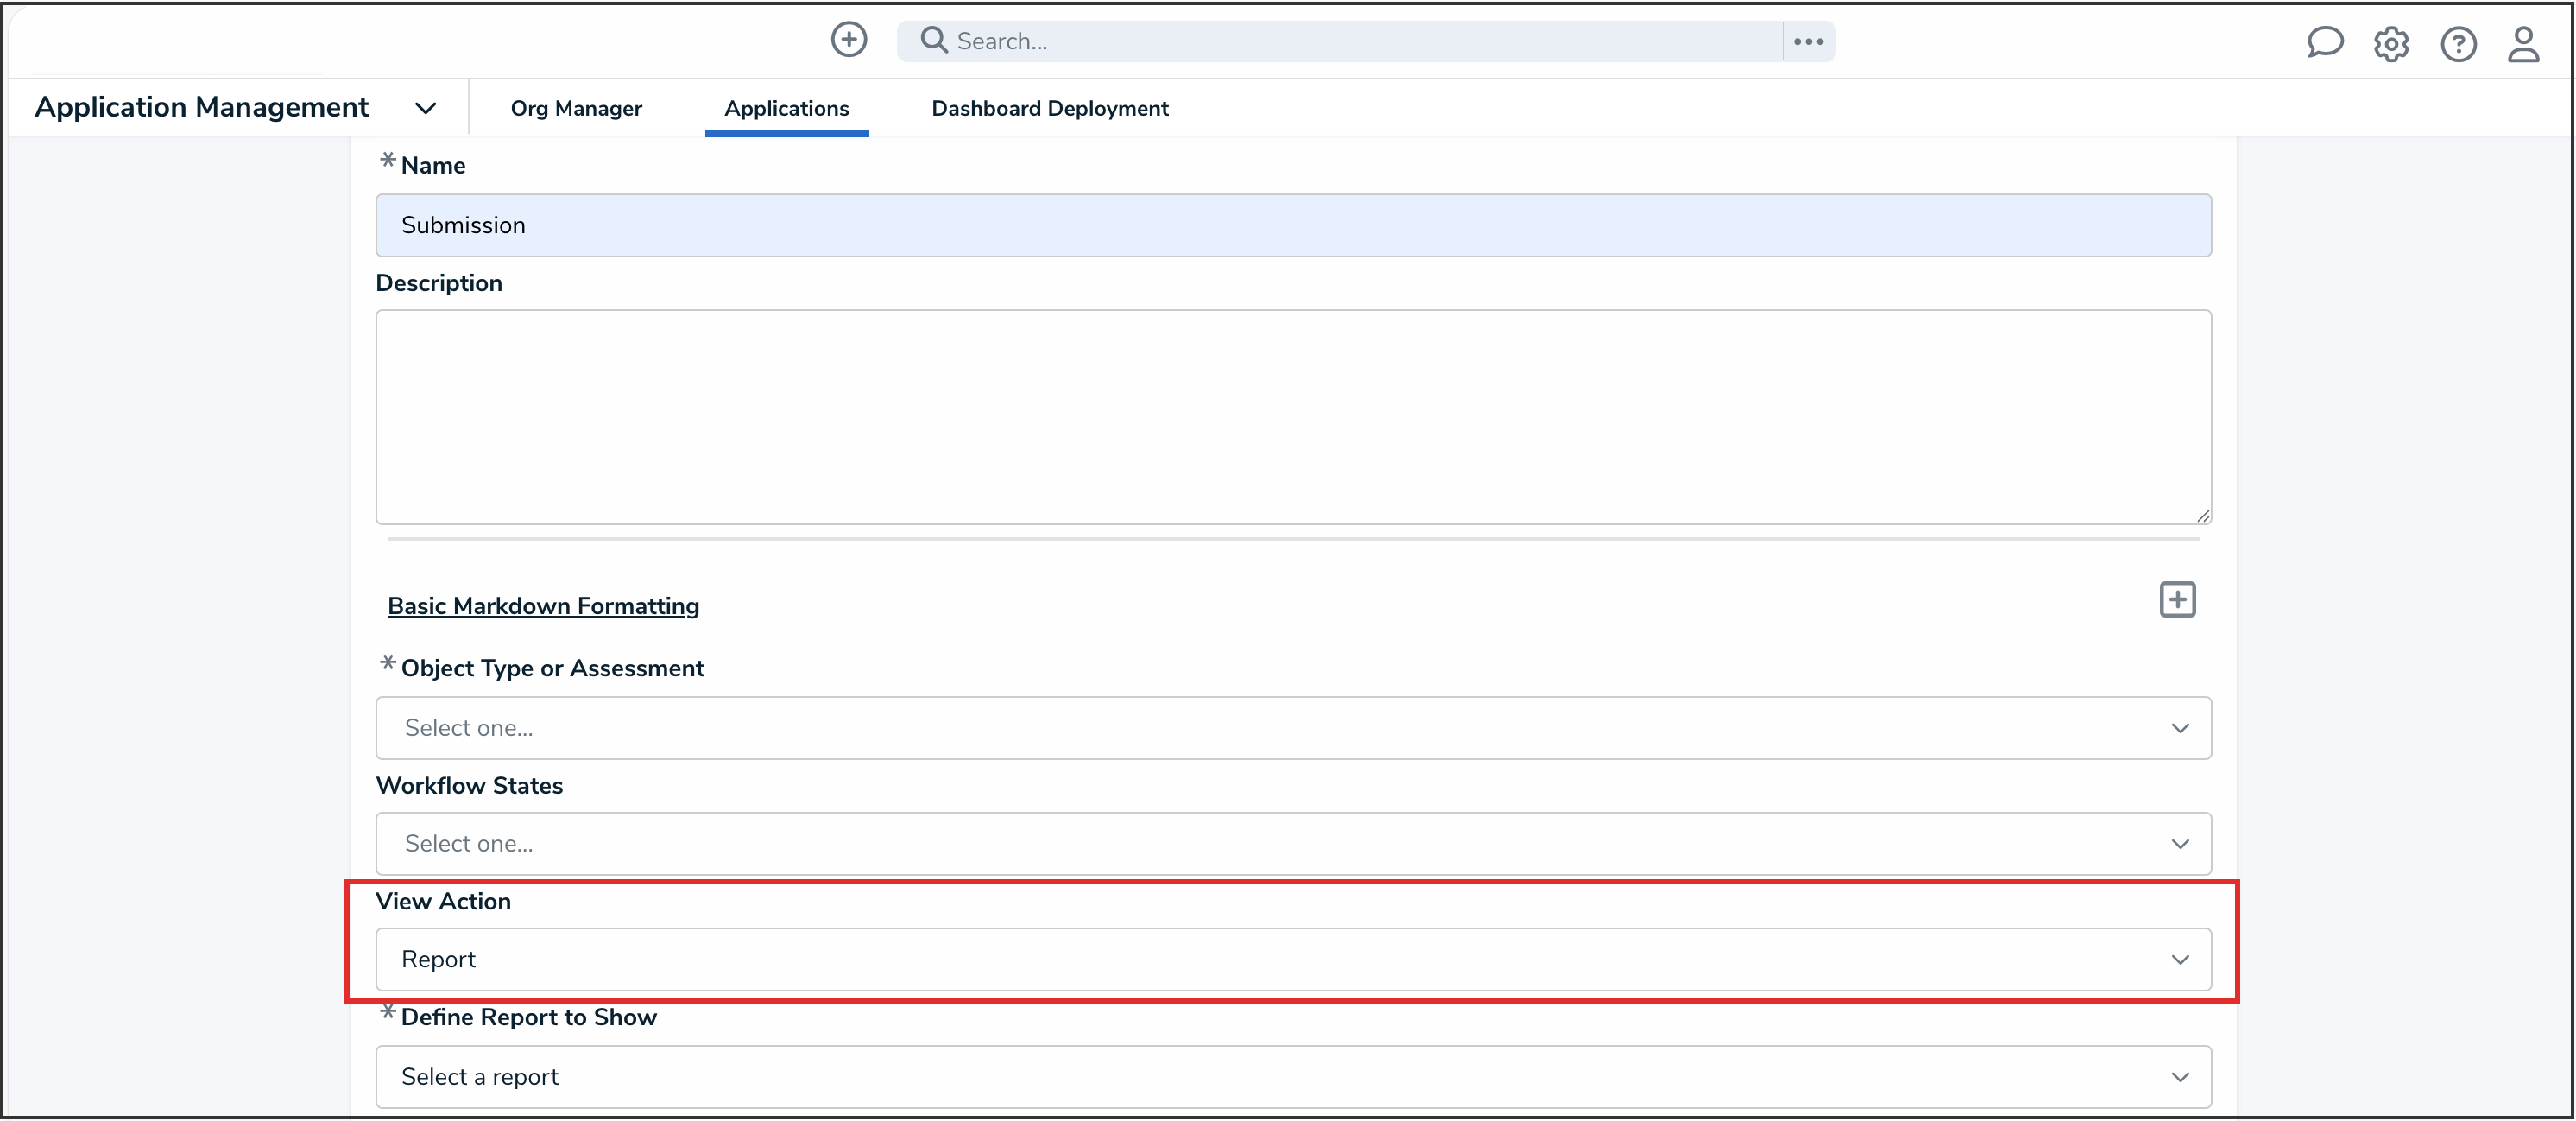Switch to the Dashboard Deployment tab

coord(1049,108)
